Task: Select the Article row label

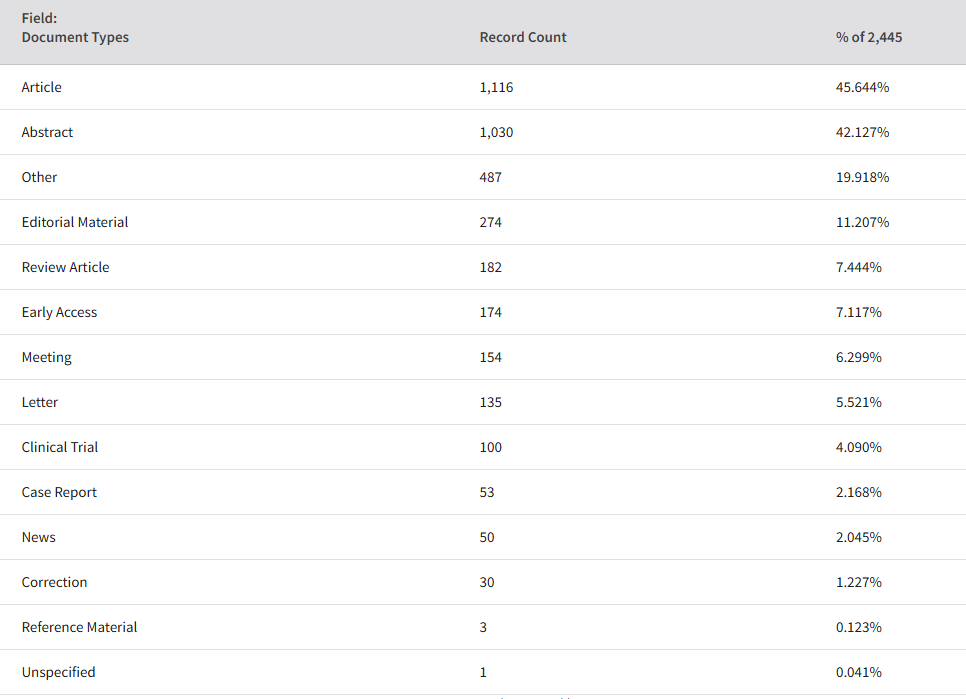Action: pos(41,87)
